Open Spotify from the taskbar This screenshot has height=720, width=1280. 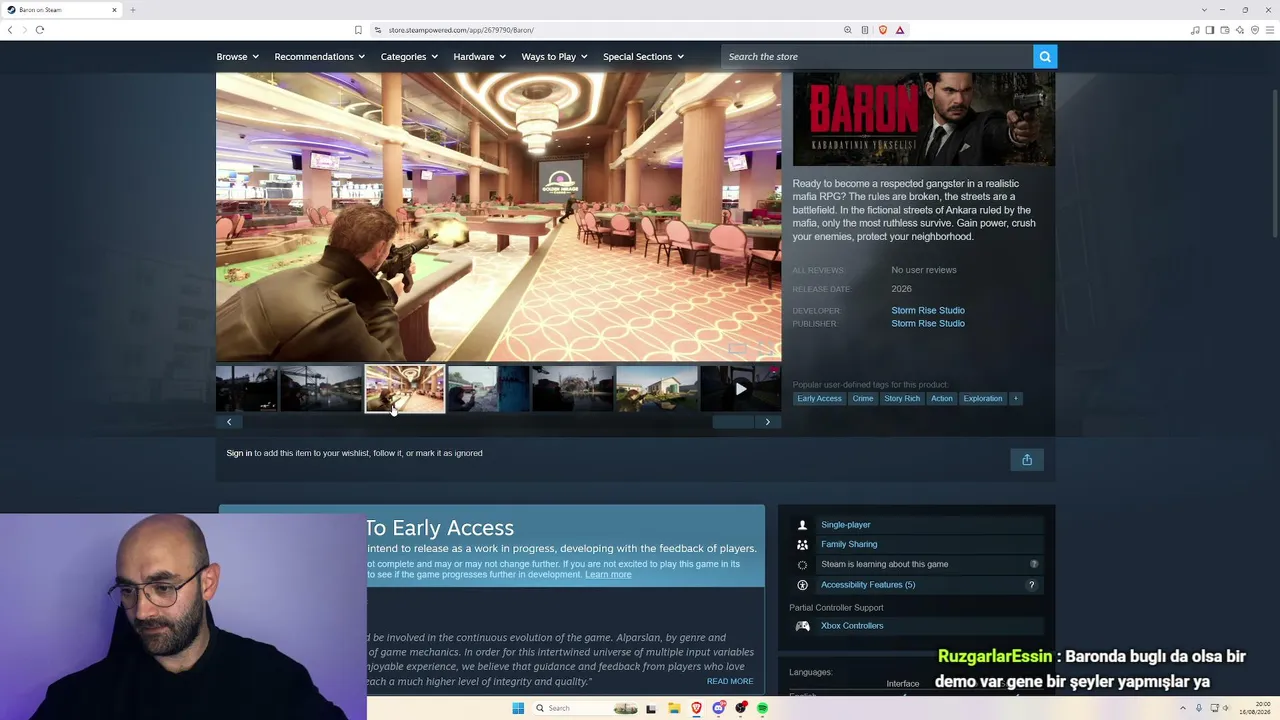point(762,708)
